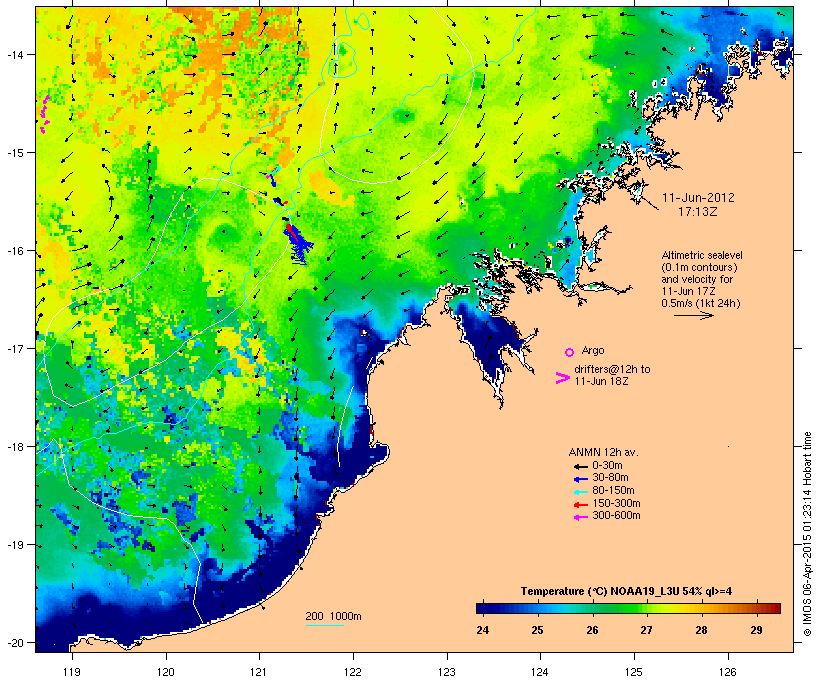Click the "80-150m" depth label
Screen dimensions: 820x680
(x=613, y=491)
